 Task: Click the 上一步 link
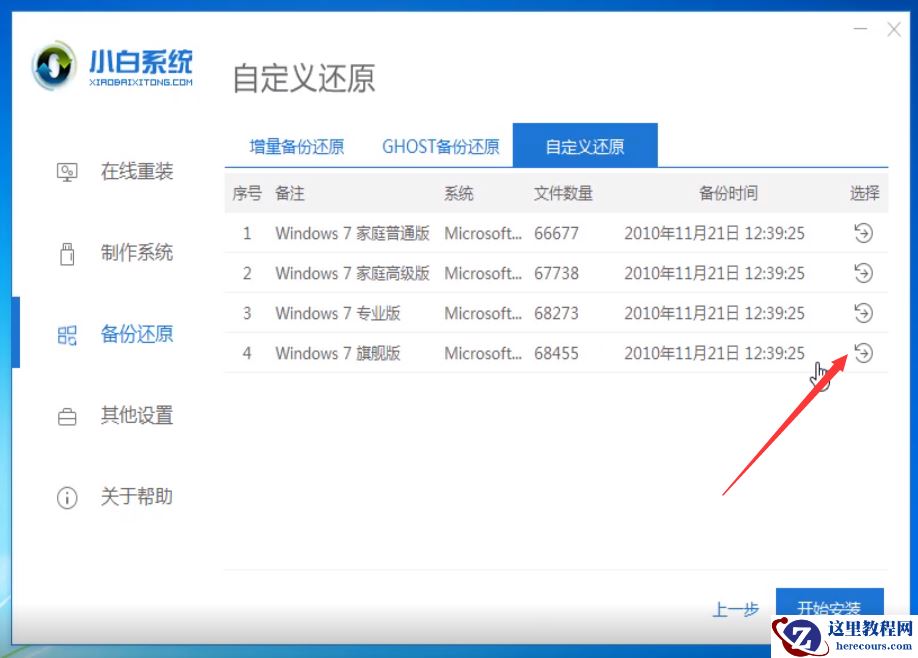click(736, 608)
